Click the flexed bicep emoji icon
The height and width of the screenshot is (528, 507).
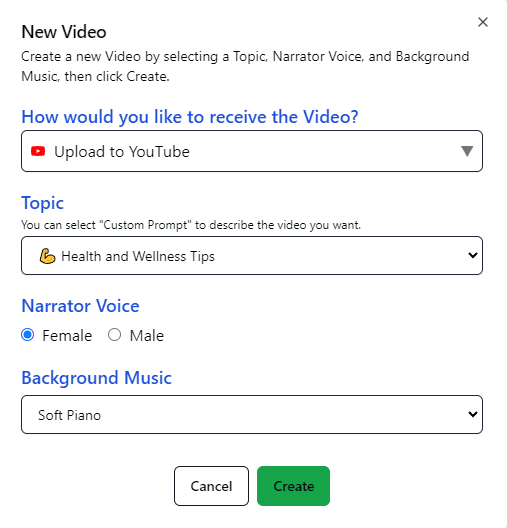pos(47,256)
